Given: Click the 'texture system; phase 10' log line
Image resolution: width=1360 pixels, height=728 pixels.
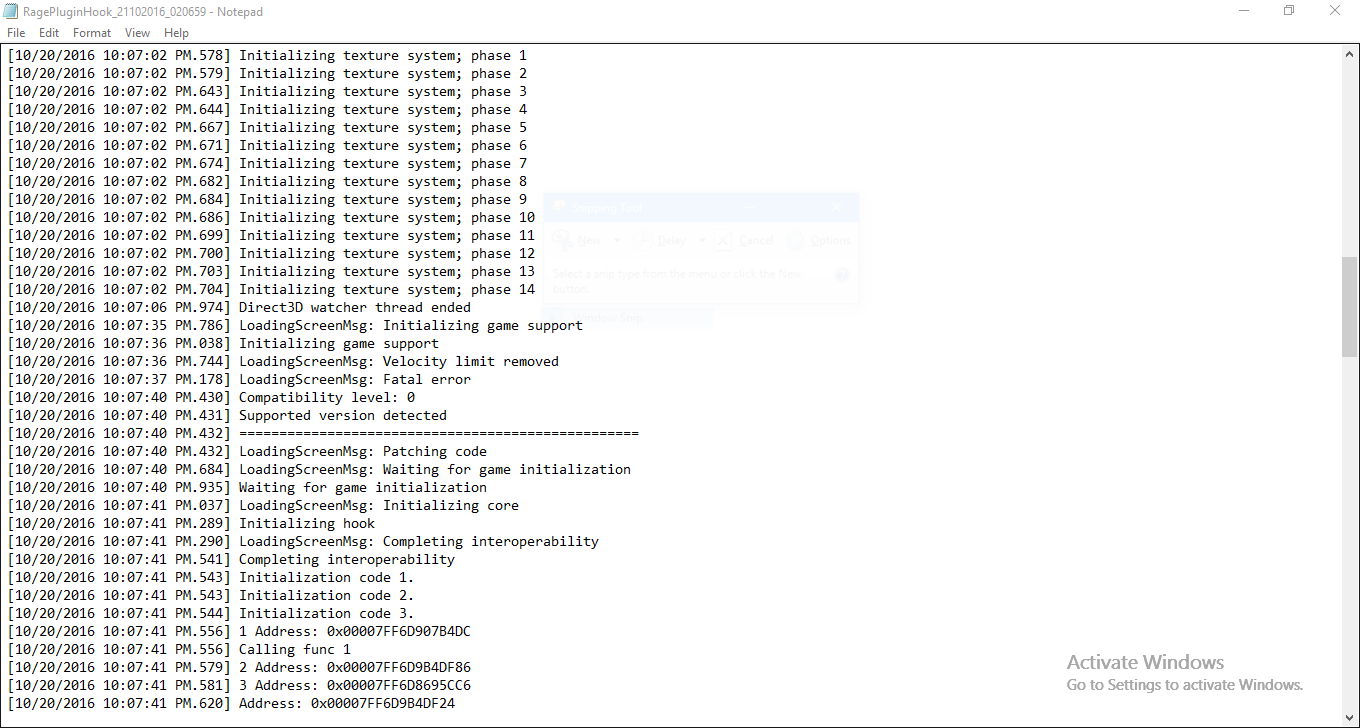Looking at the screenshot, I should pos(271,218).
